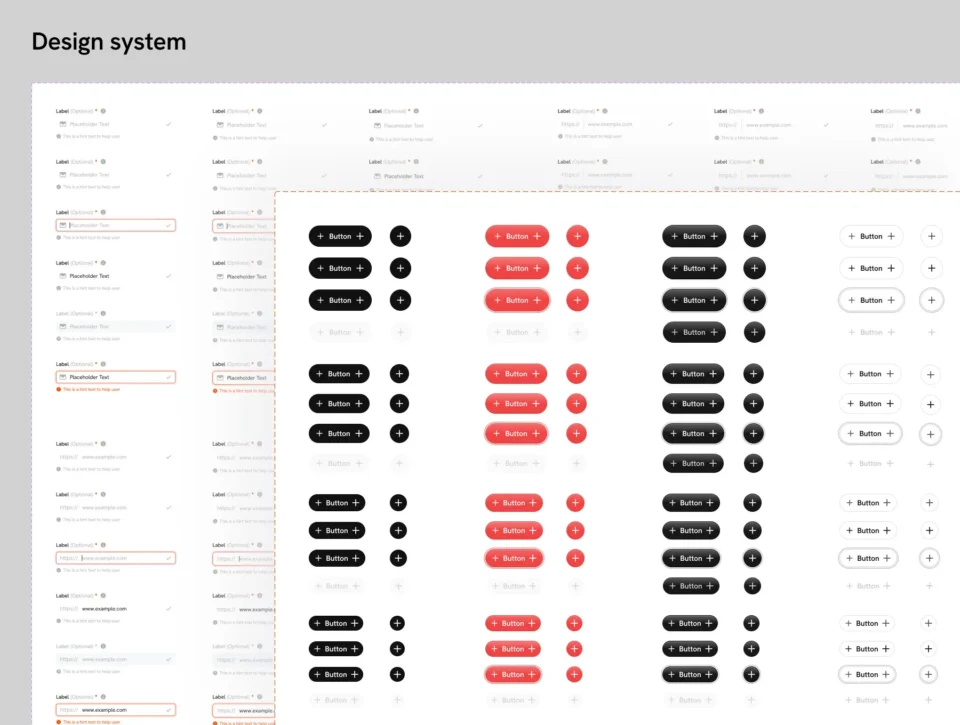Click the first flat black Button in the smallest group, leftmost column
Screen dimensions: 960x725
[336, 623]
